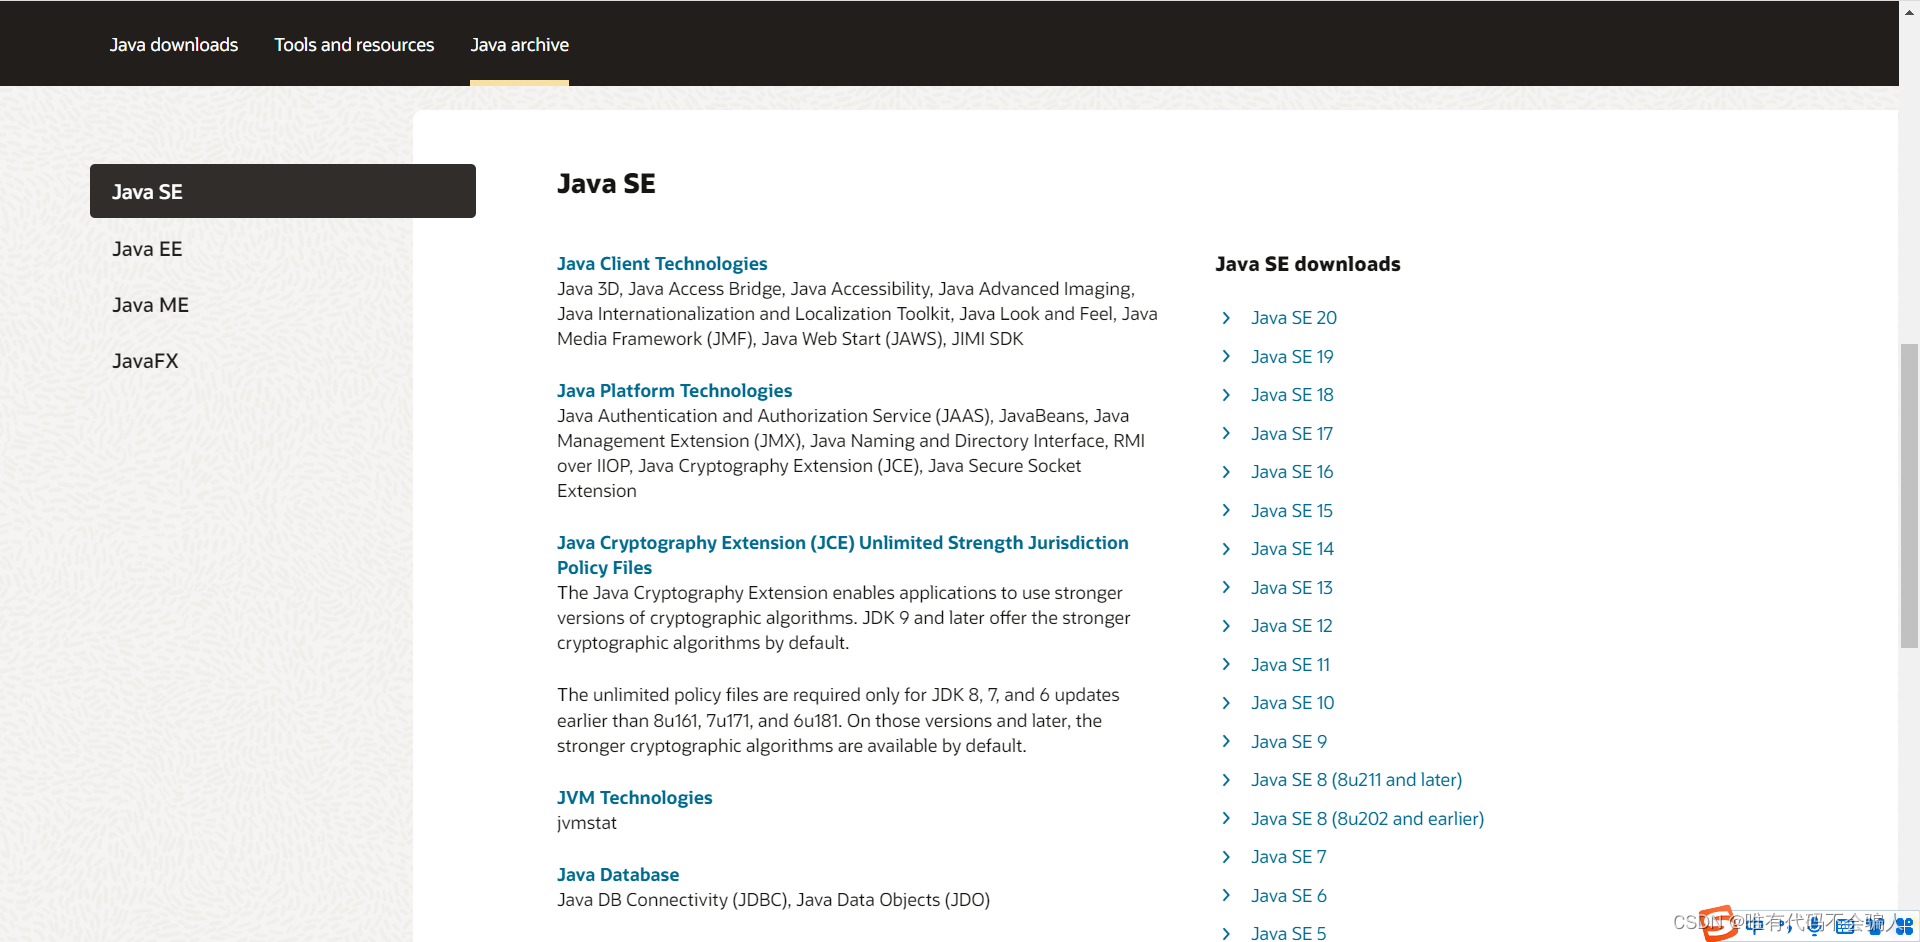Viewport: 1920px width, 942px height.
Task: Select Java ME in the sidebar
Action: (x=150, y=305)
